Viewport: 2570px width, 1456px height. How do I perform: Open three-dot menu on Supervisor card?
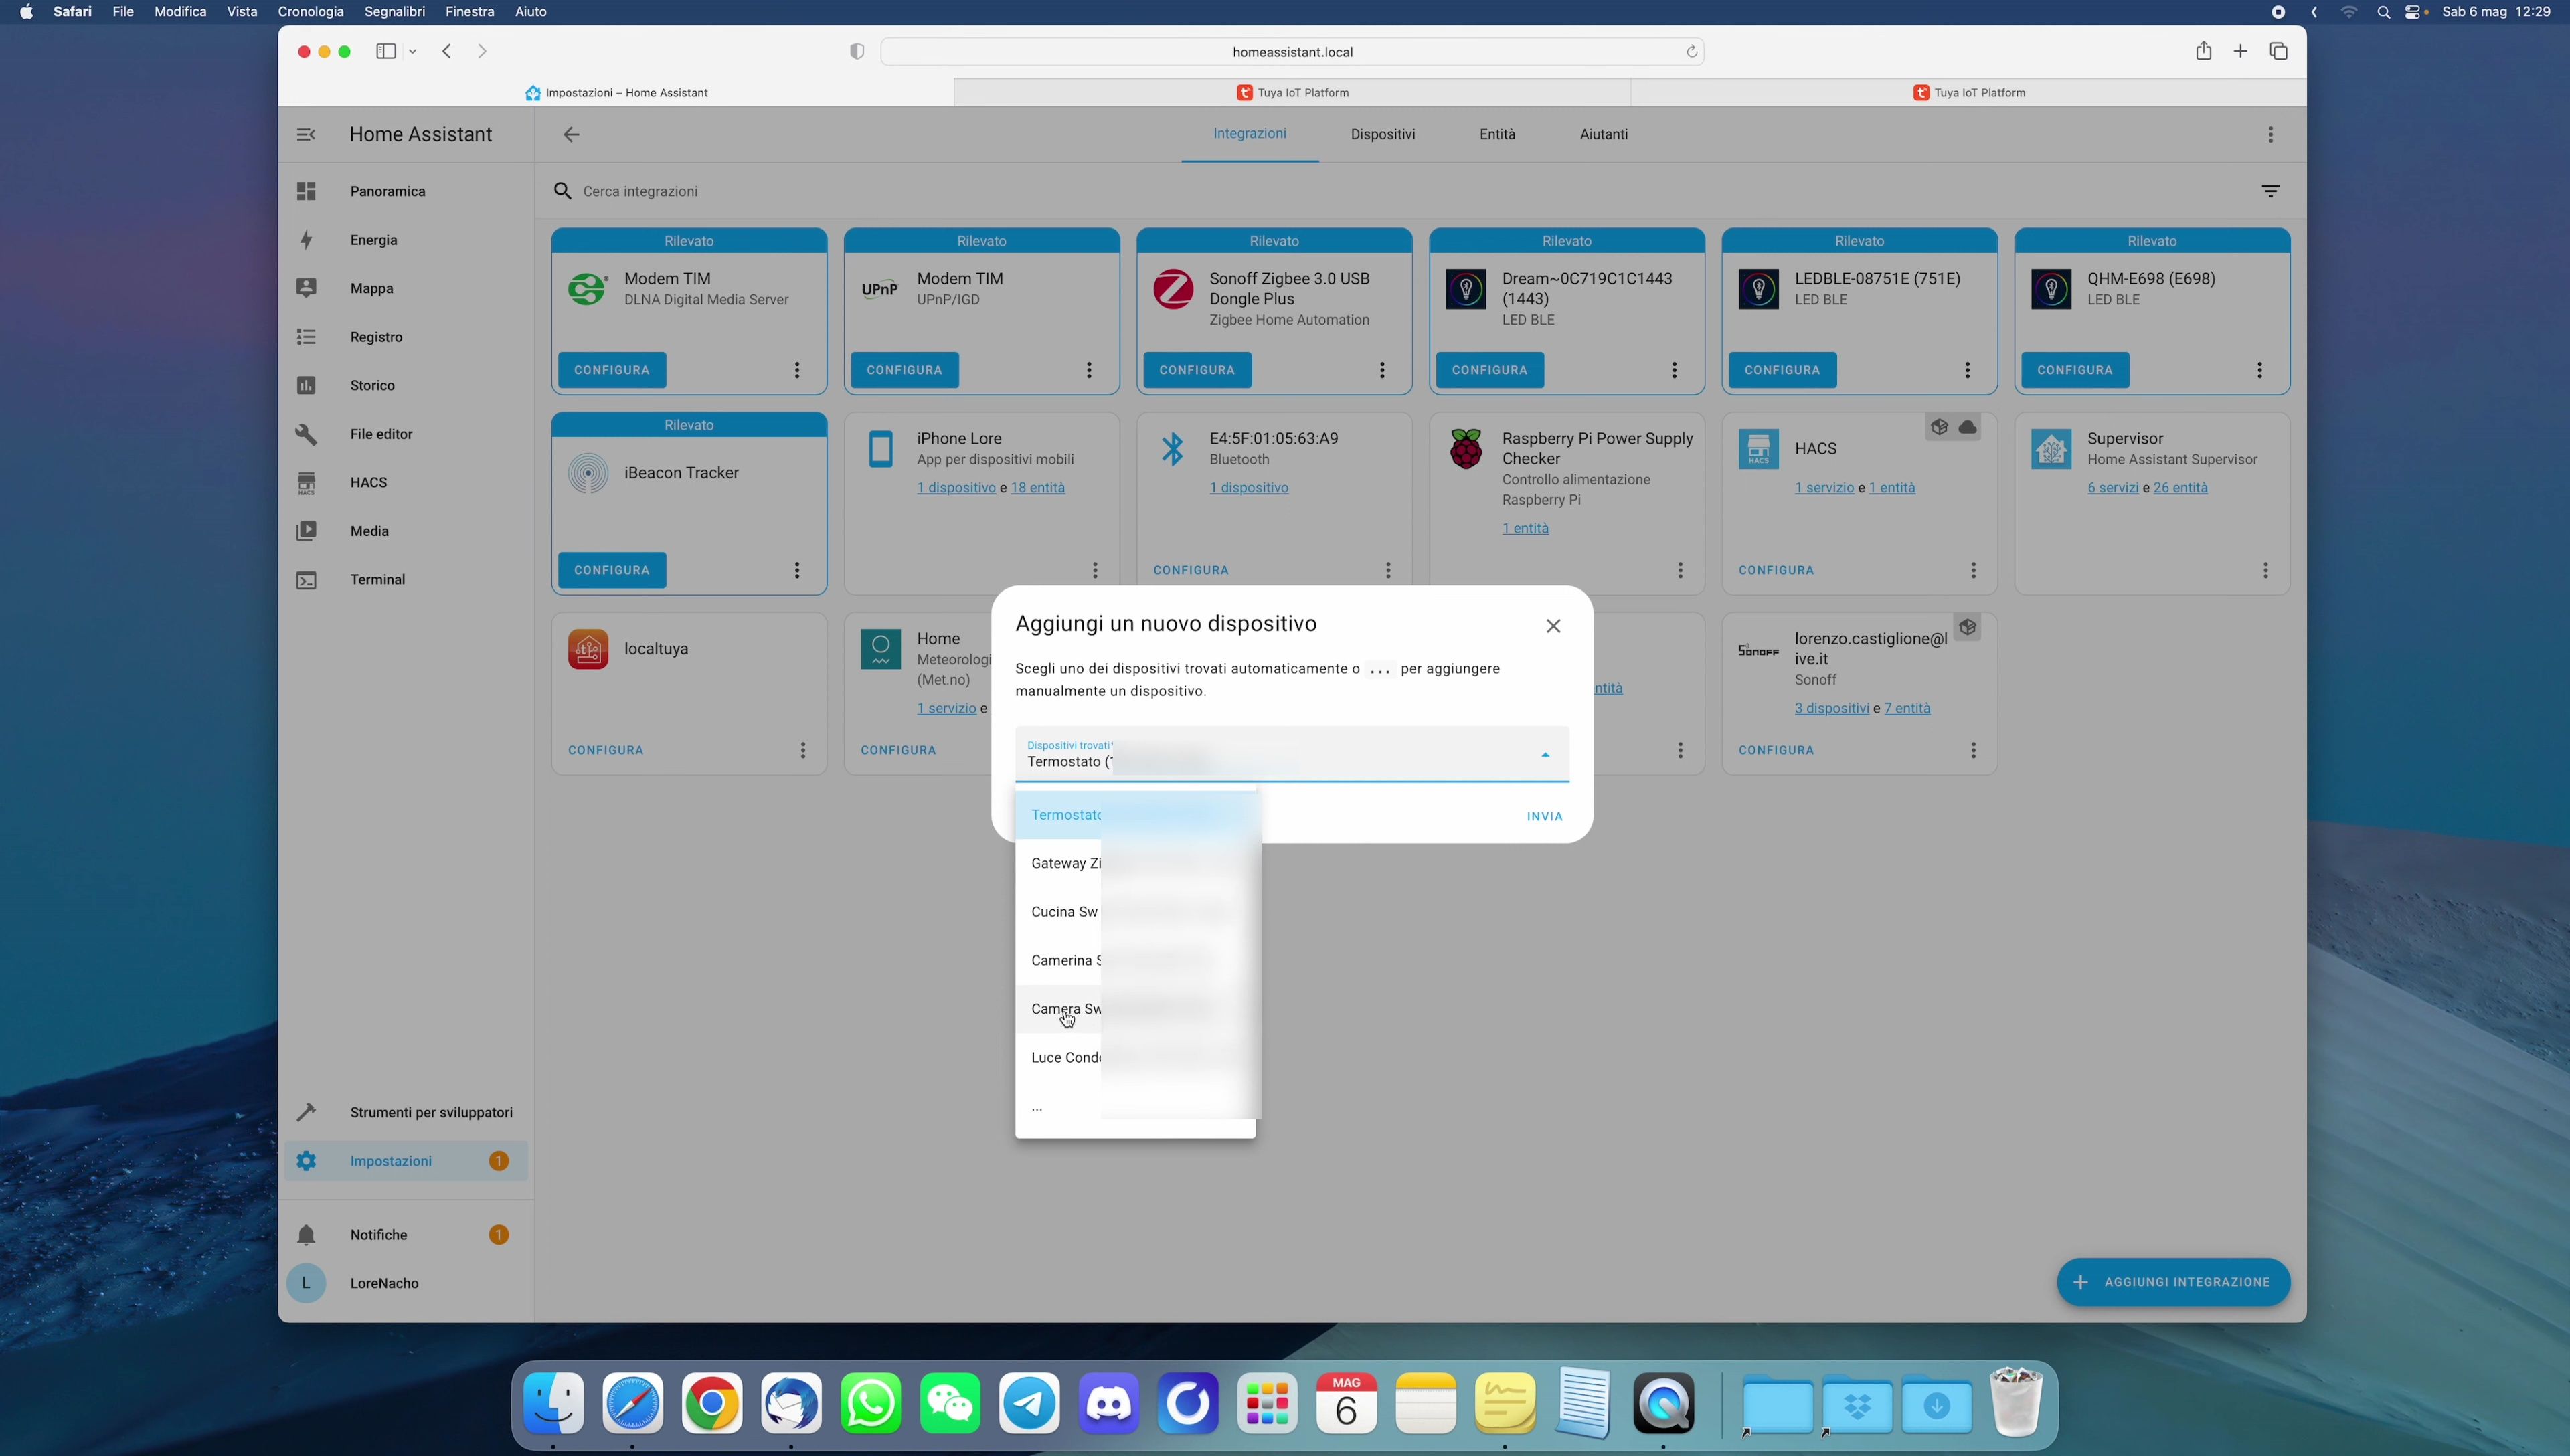pyautogui.click(x=2265, y=570)
